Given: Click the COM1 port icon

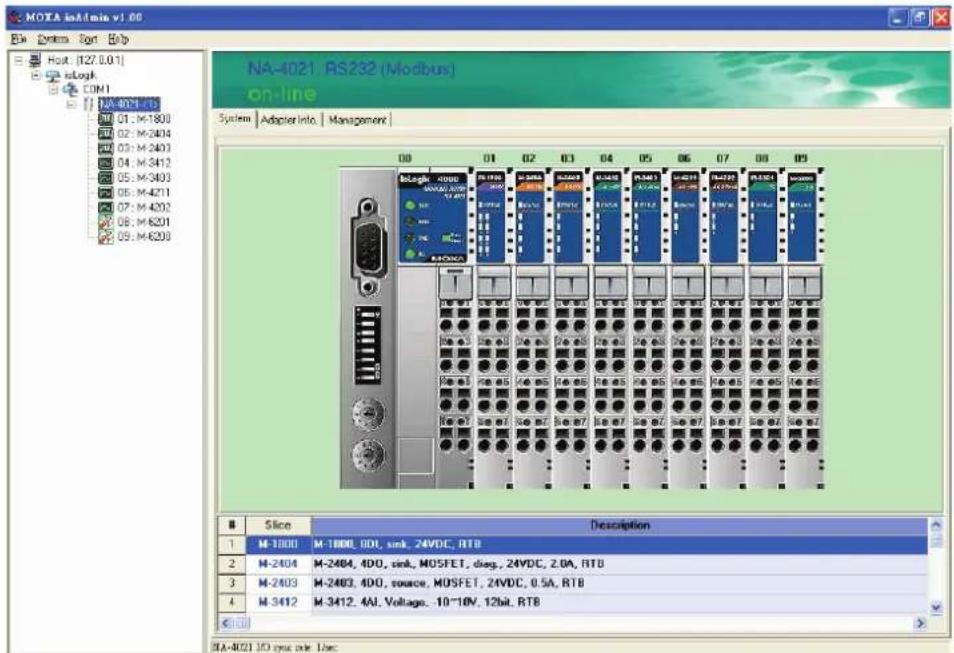Looking at the screenshot, I should tap(71, 89).
